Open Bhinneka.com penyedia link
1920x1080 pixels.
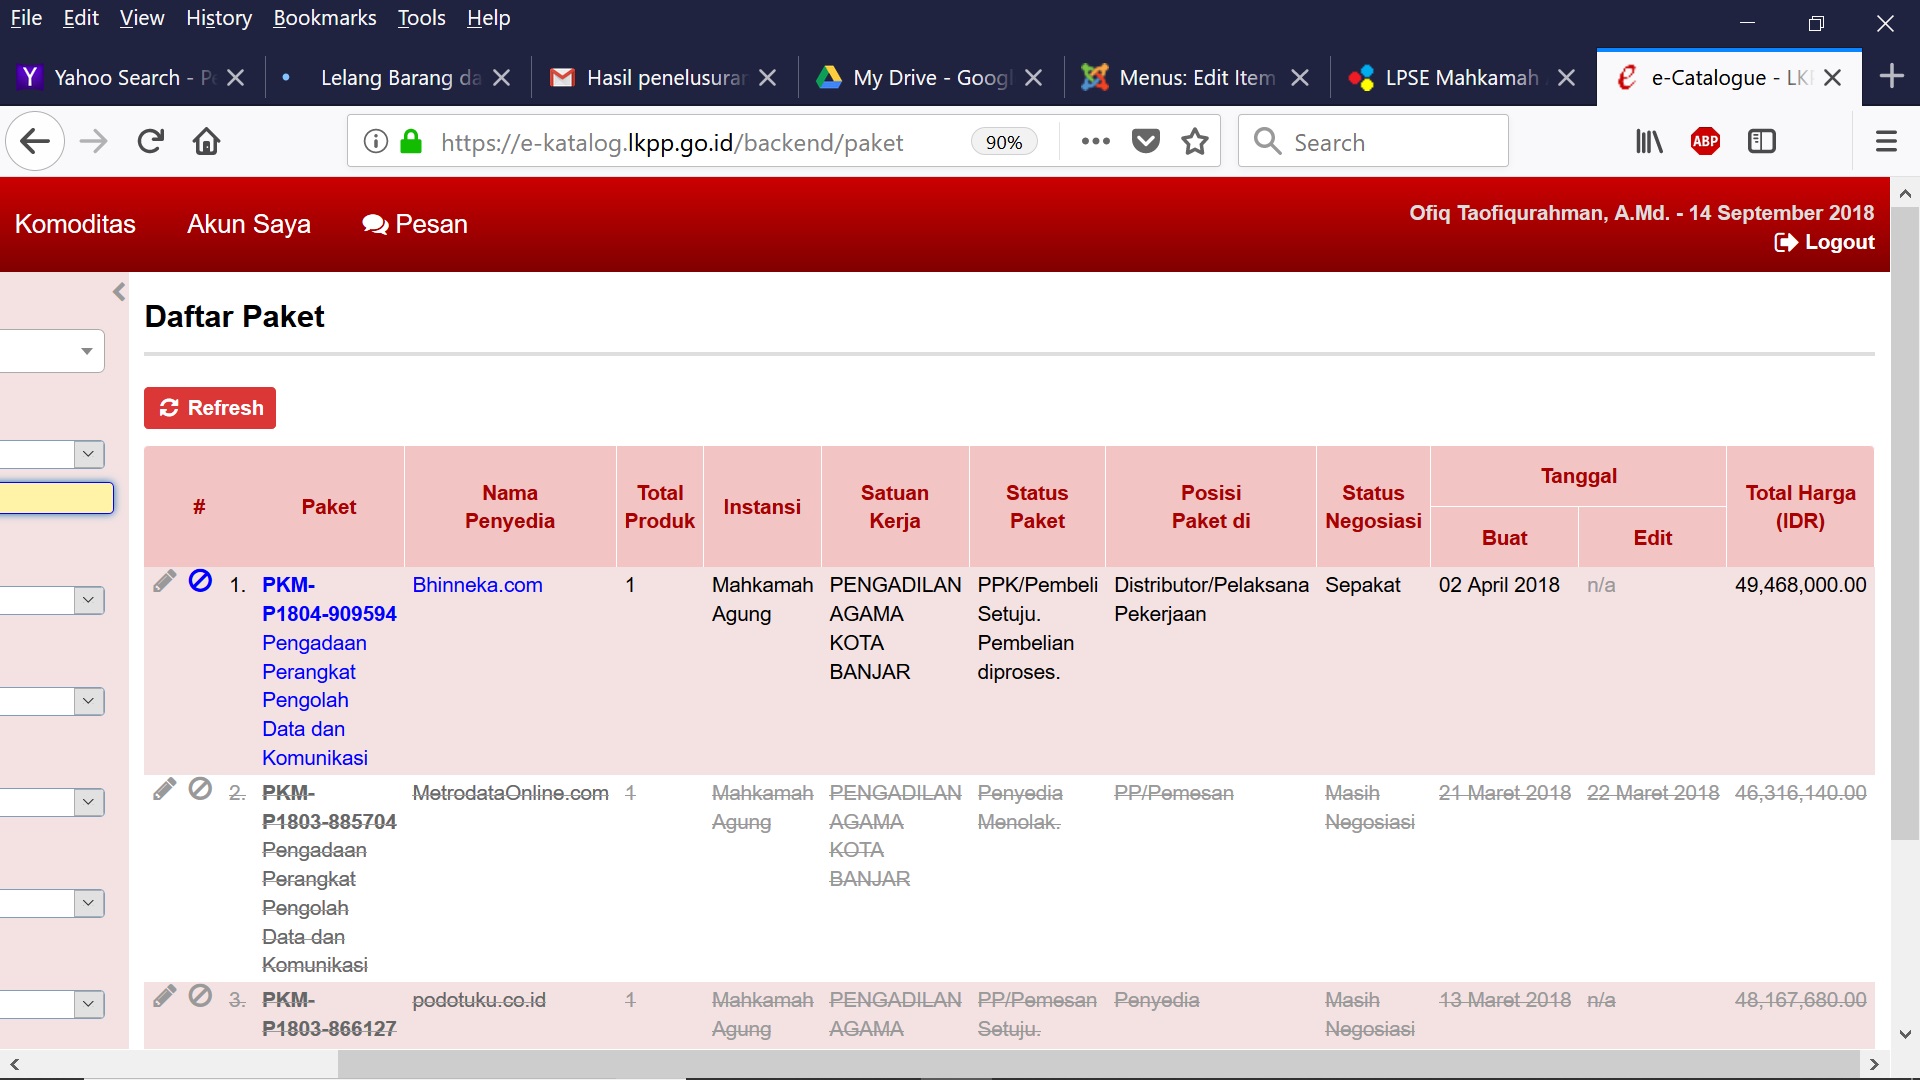click(477, 585)
